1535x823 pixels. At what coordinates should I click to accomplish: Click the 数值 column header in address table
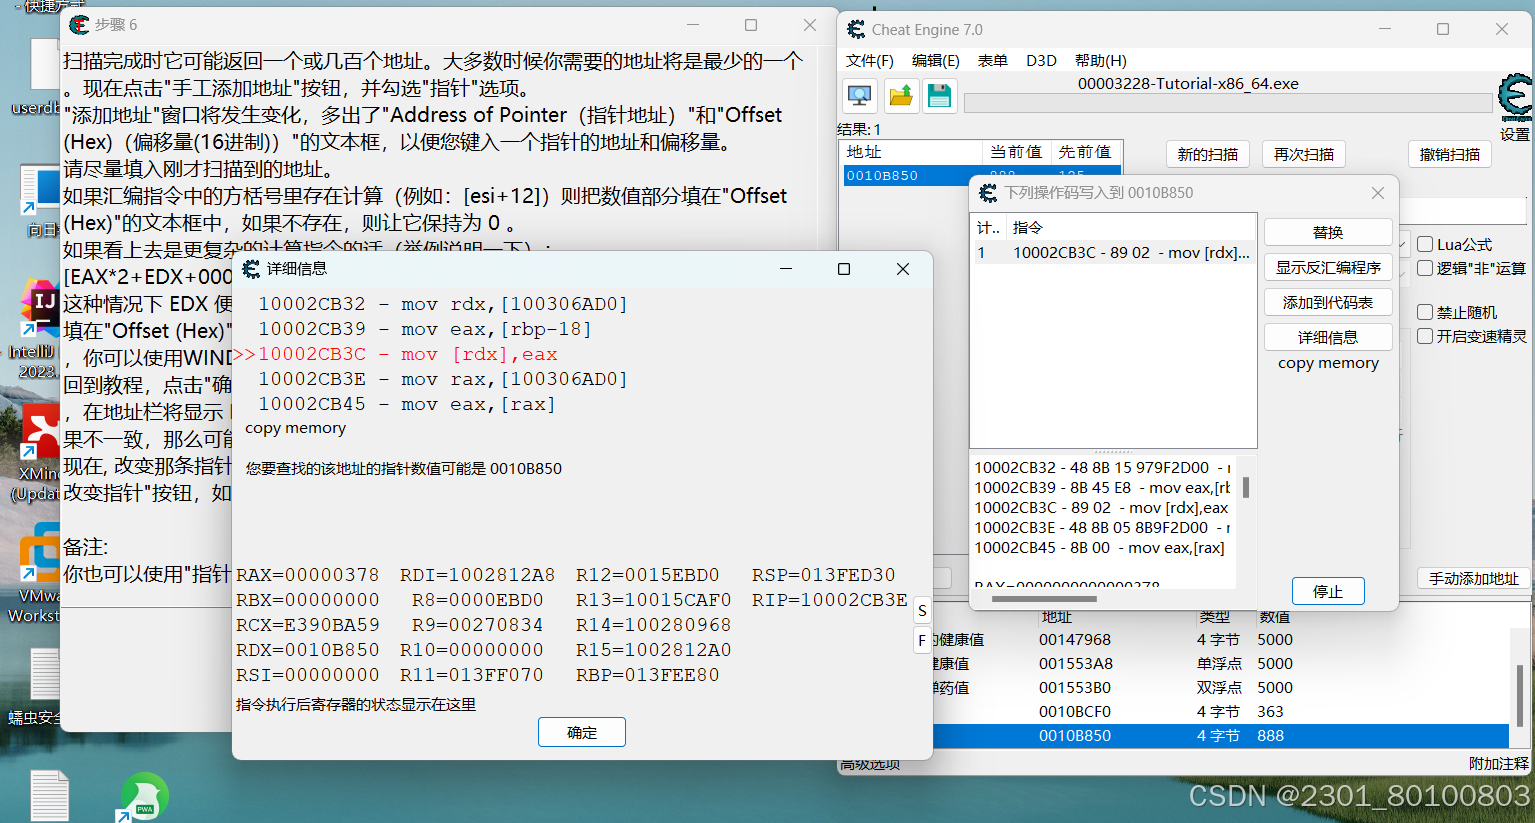[1274, 617]
